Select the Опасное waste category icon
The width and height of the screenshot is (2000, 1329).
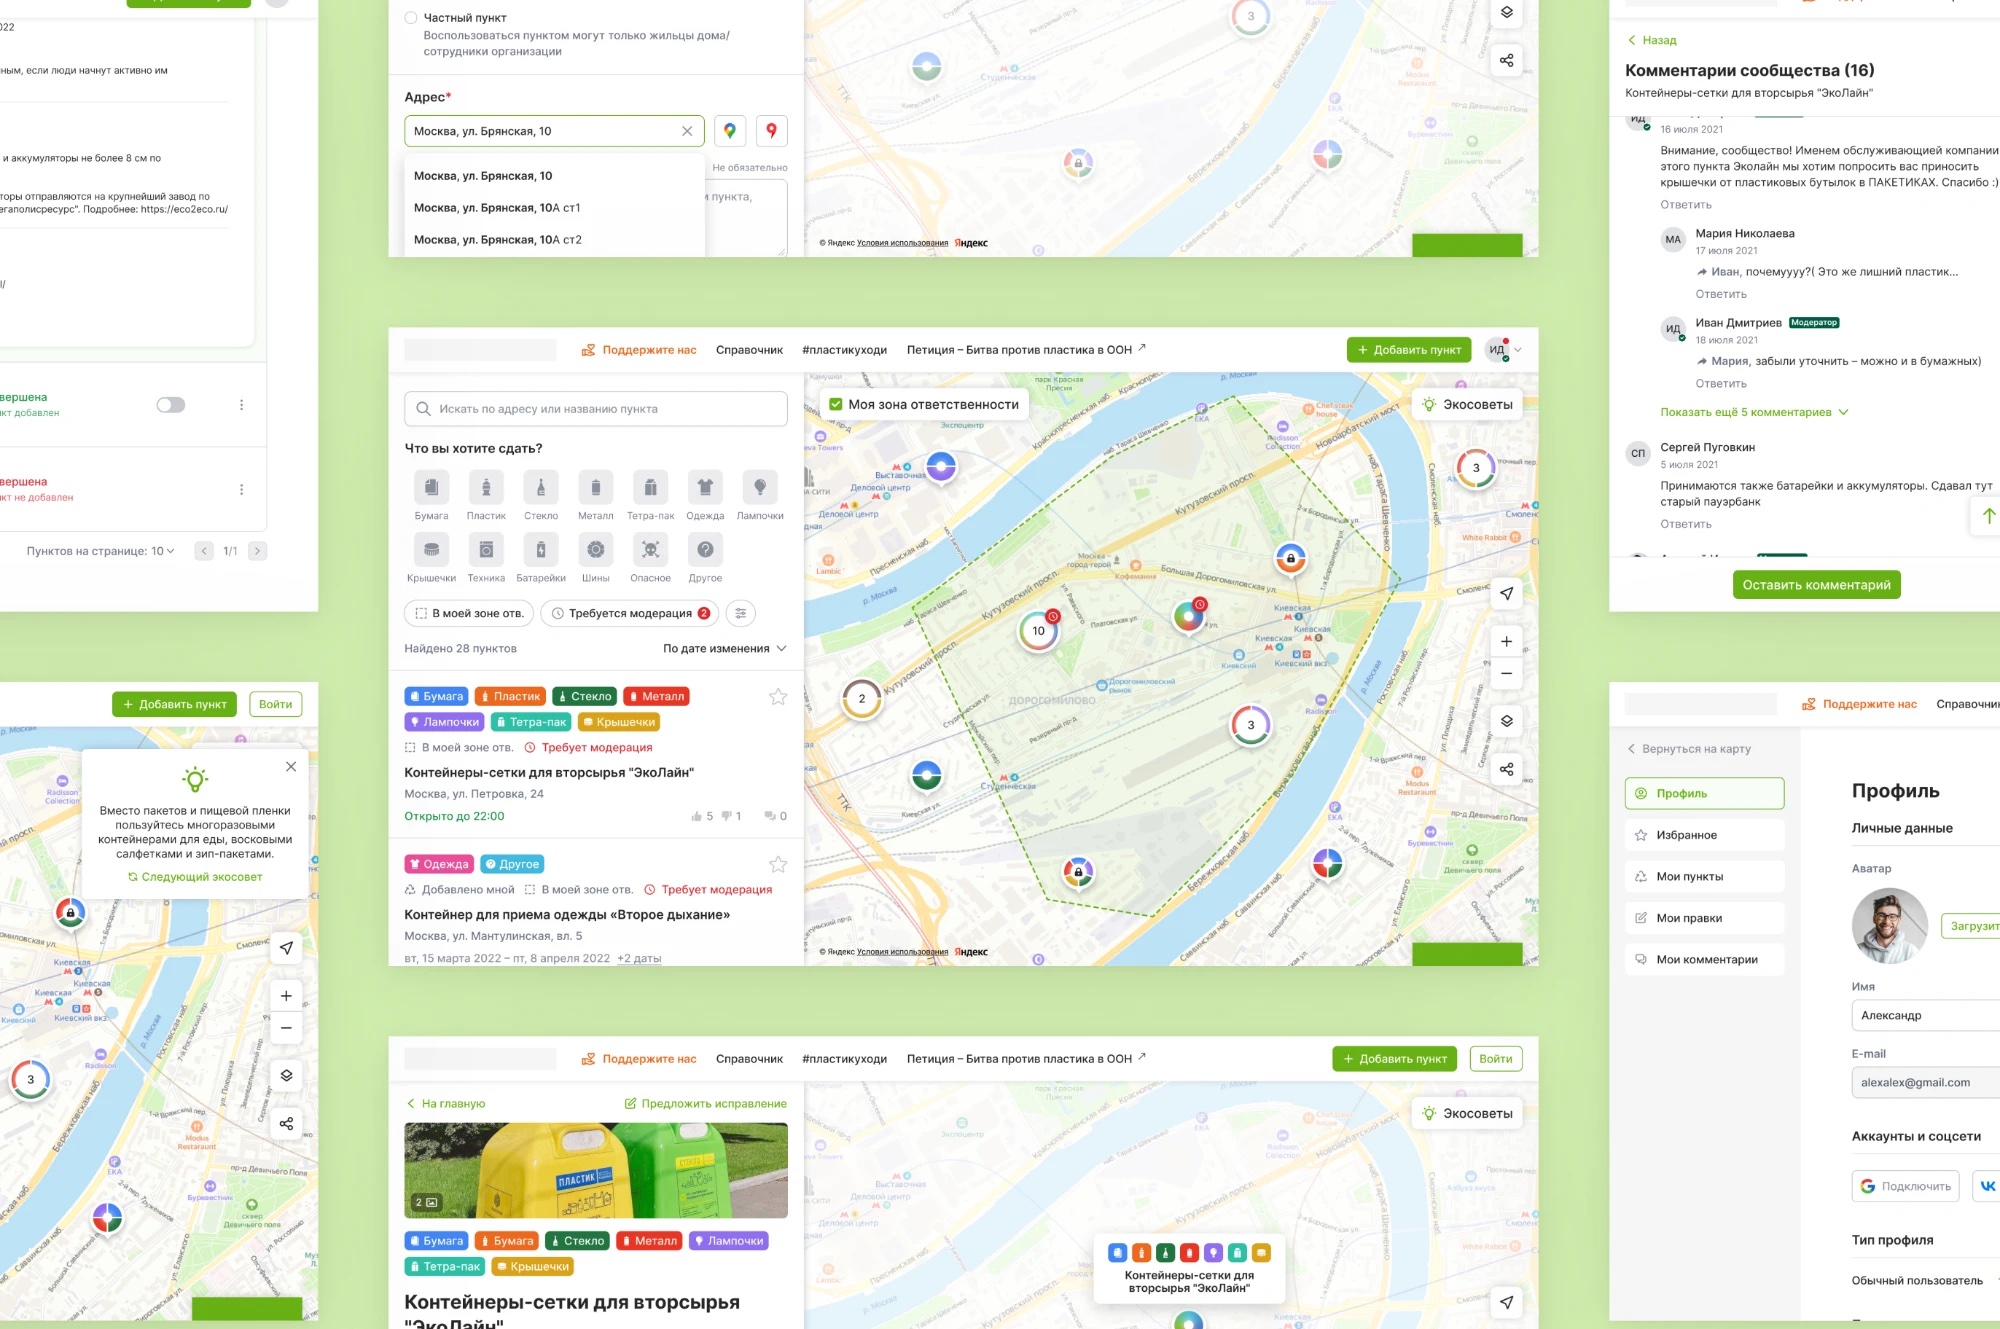point(650,550)
